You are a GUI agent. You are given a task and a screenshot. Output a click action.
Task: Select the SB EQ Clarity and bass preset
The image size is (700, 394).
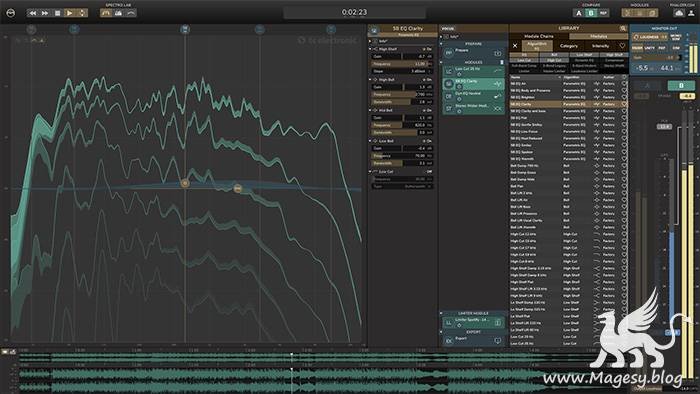click(x=569, y=111)
